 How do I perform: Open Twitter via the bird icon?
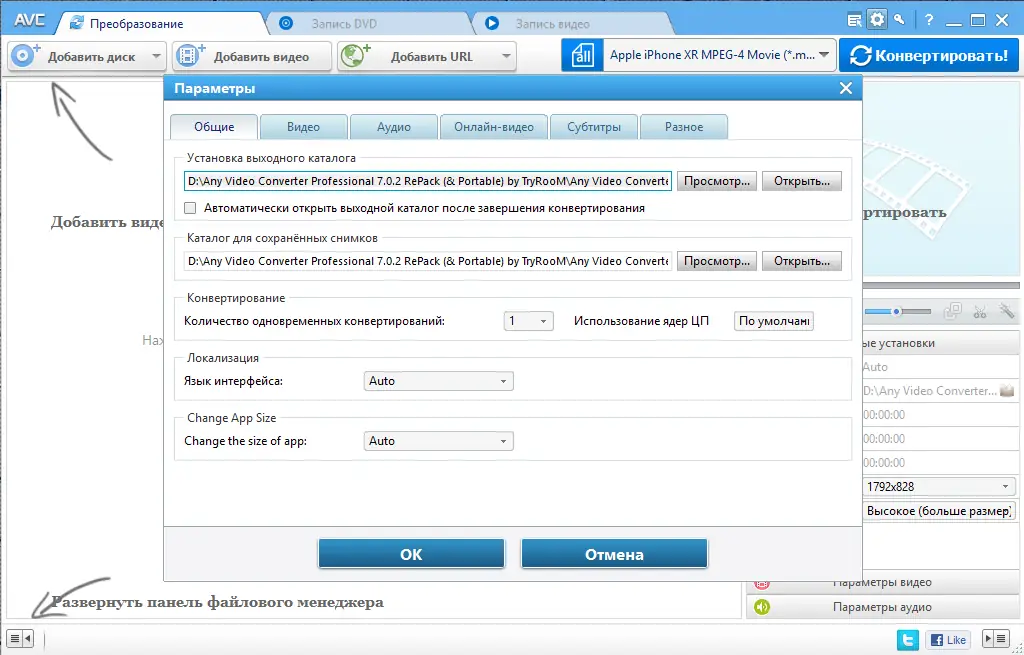point(910,639)
